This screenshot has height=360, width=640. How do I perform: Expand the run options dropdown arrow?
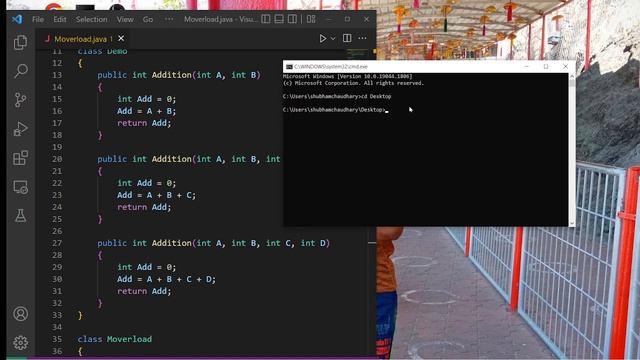click(x=333, y=38)
